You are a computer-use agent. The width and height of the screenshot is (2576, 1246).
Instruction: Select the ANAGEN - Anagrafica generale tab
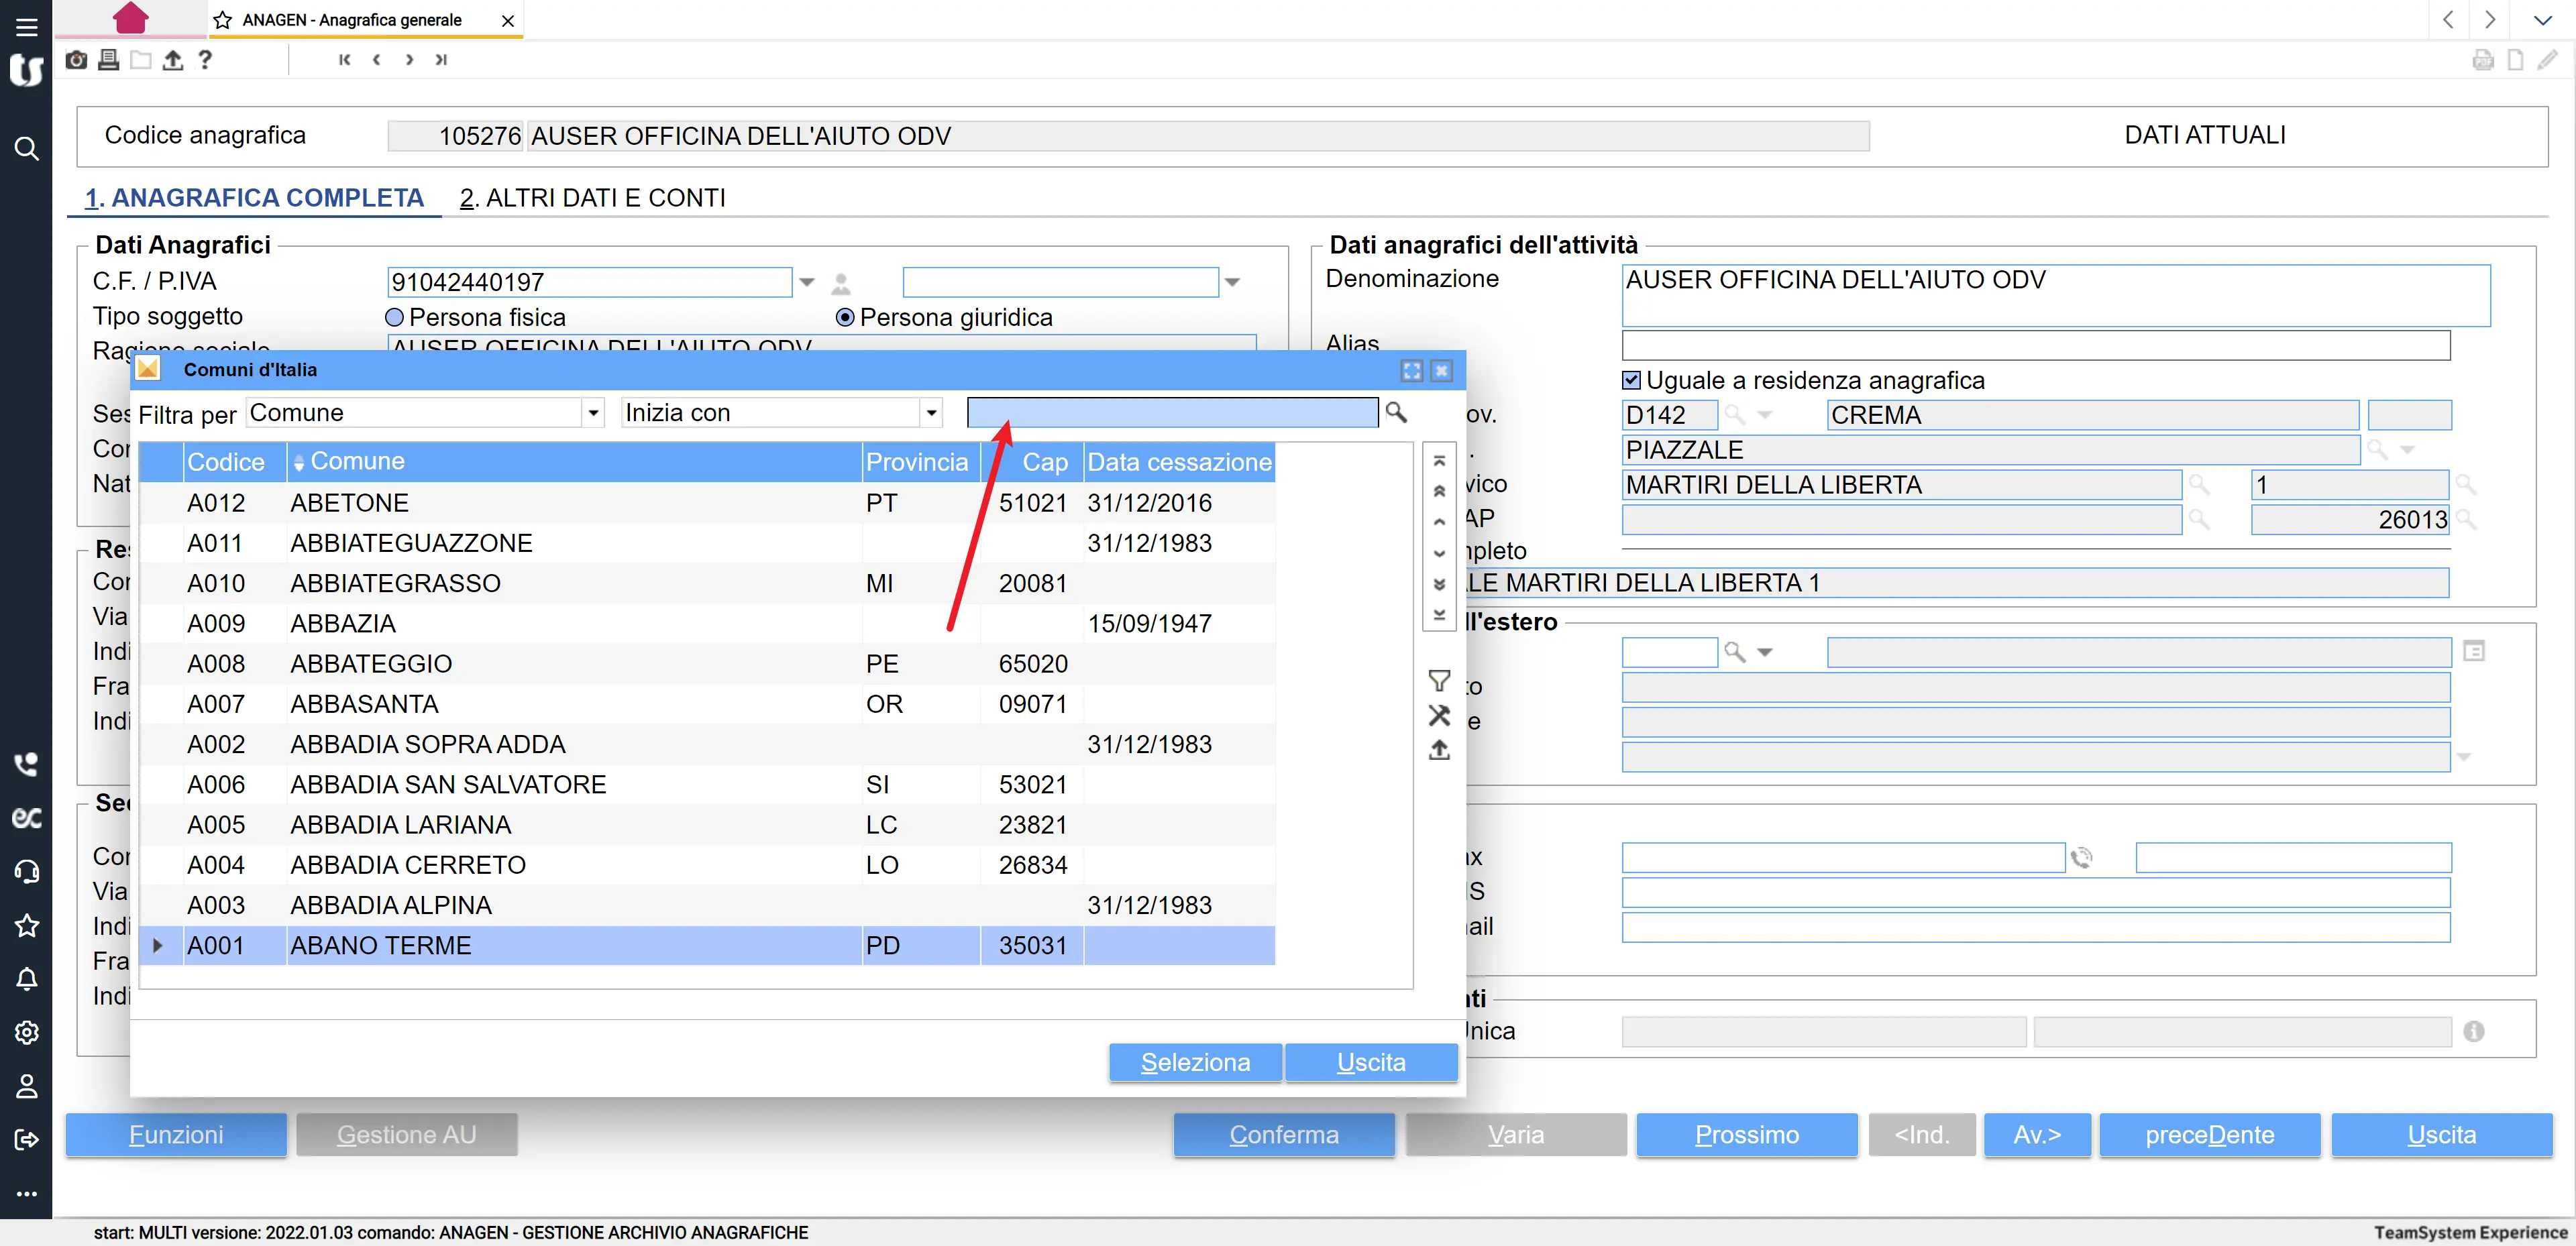(x=352, y=20)
